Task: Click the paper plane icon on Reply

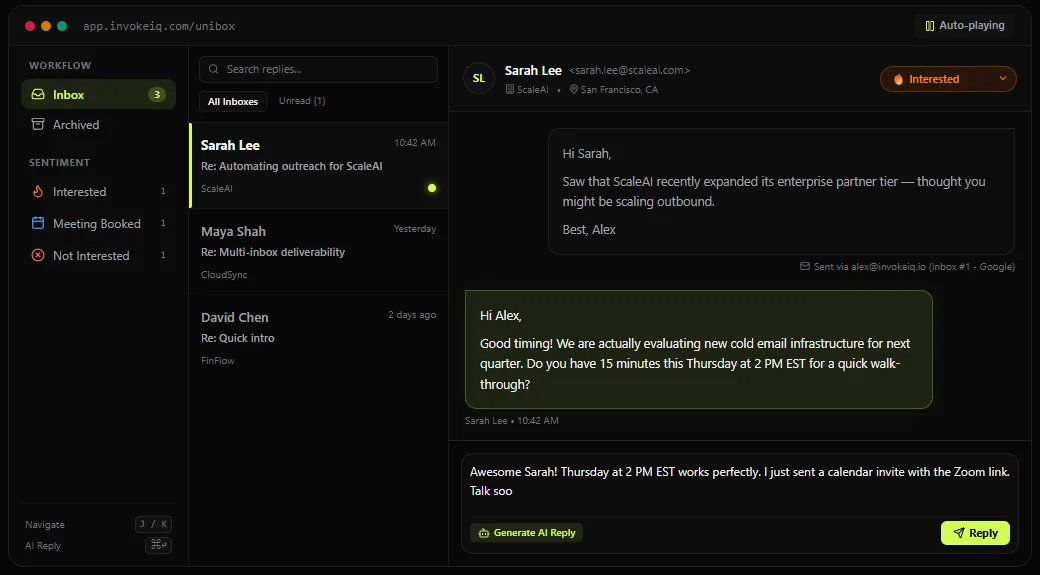Action: (x=958, y=533)
